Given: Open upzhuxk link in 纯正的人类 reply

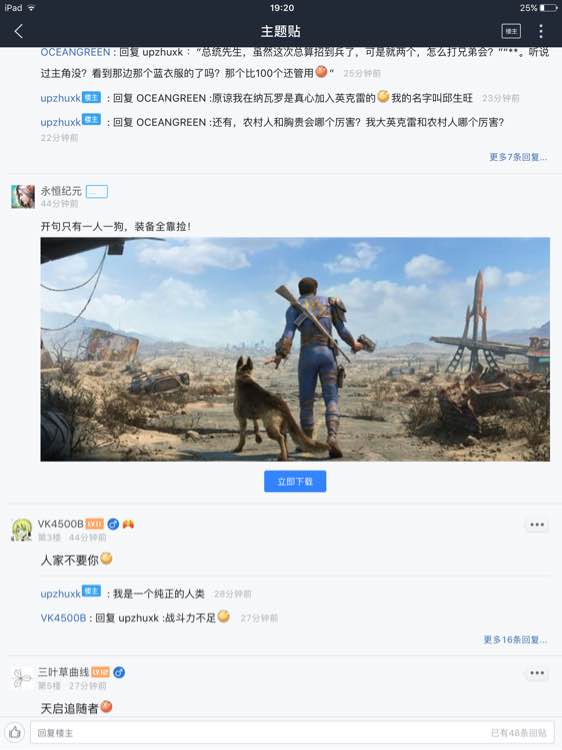Looking at the screenshot, I should click(x=60, y=594).
